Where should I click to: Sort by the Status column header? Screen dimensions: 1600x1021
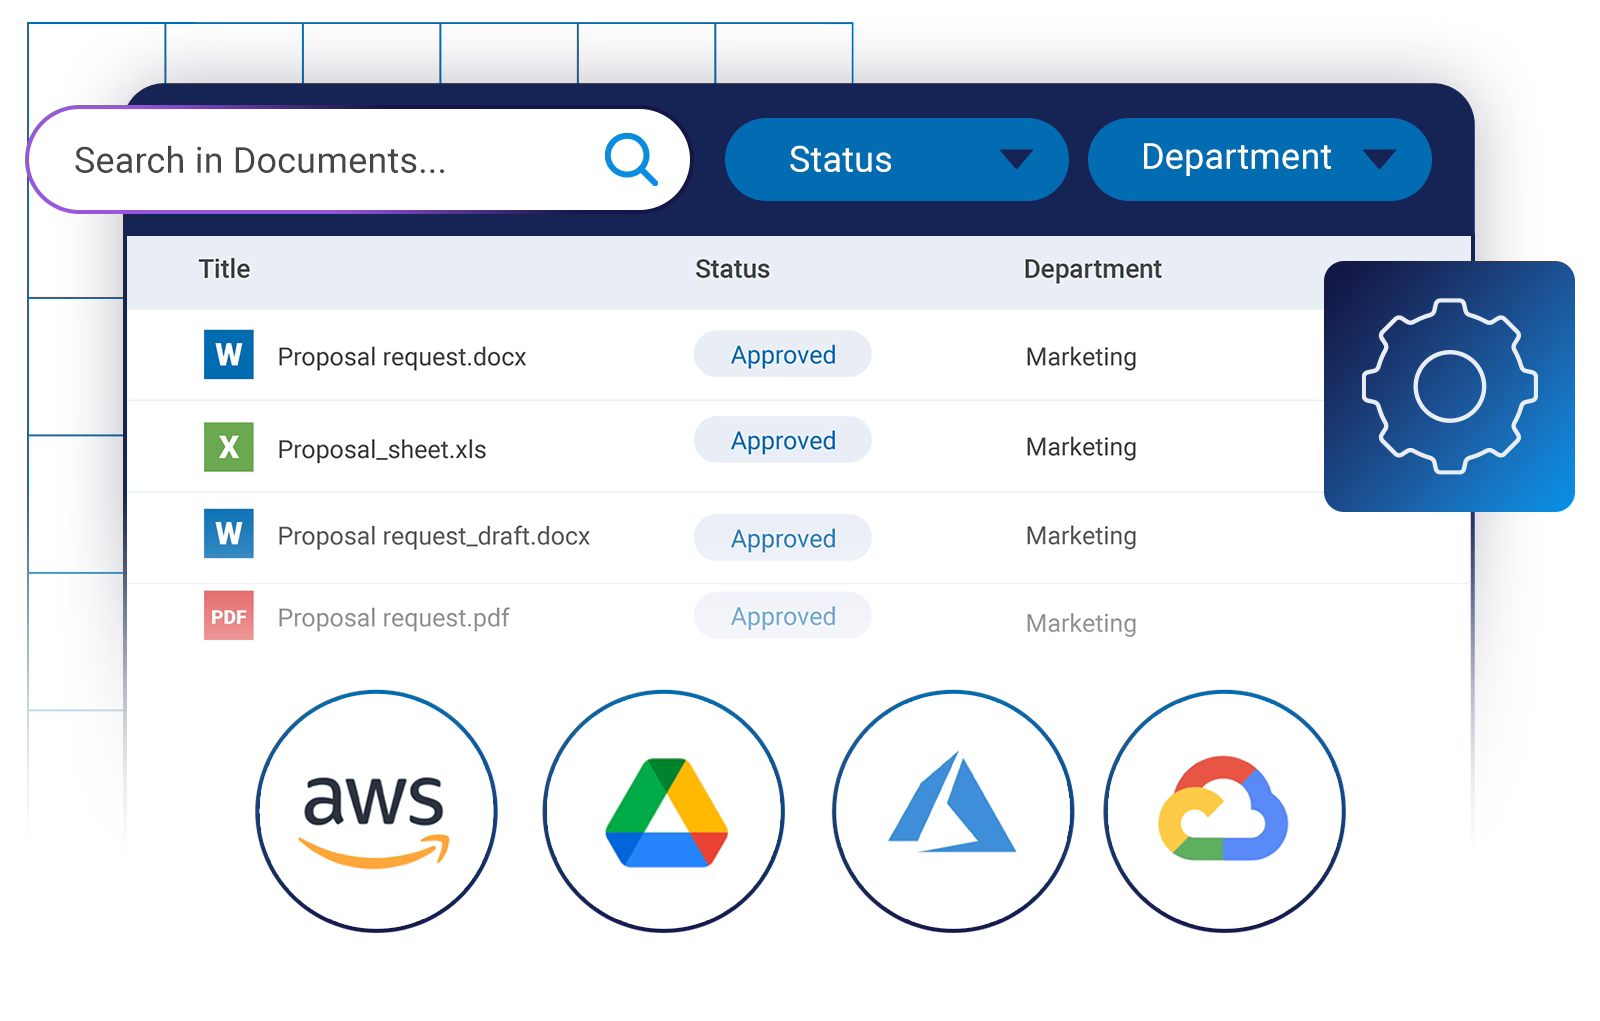732,269
